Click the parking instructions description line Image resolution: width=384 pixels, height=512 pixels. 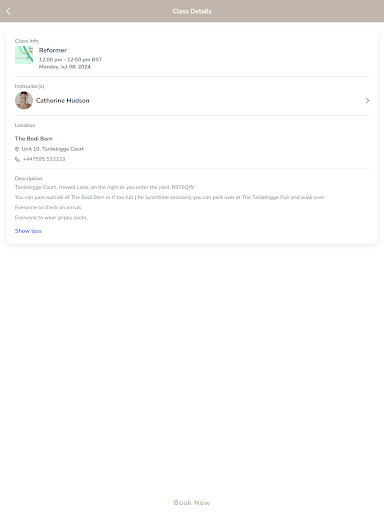(x=170, y=197)
